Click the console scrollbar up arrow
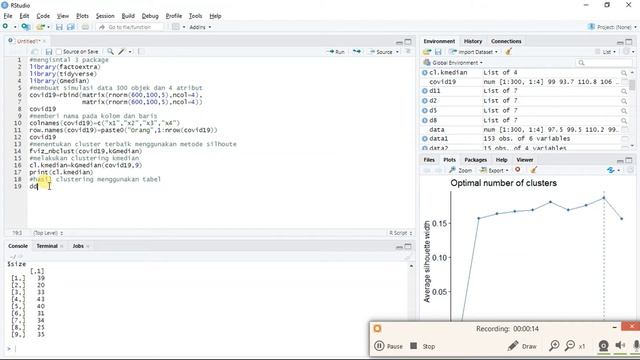 click(x=411, y=266)
